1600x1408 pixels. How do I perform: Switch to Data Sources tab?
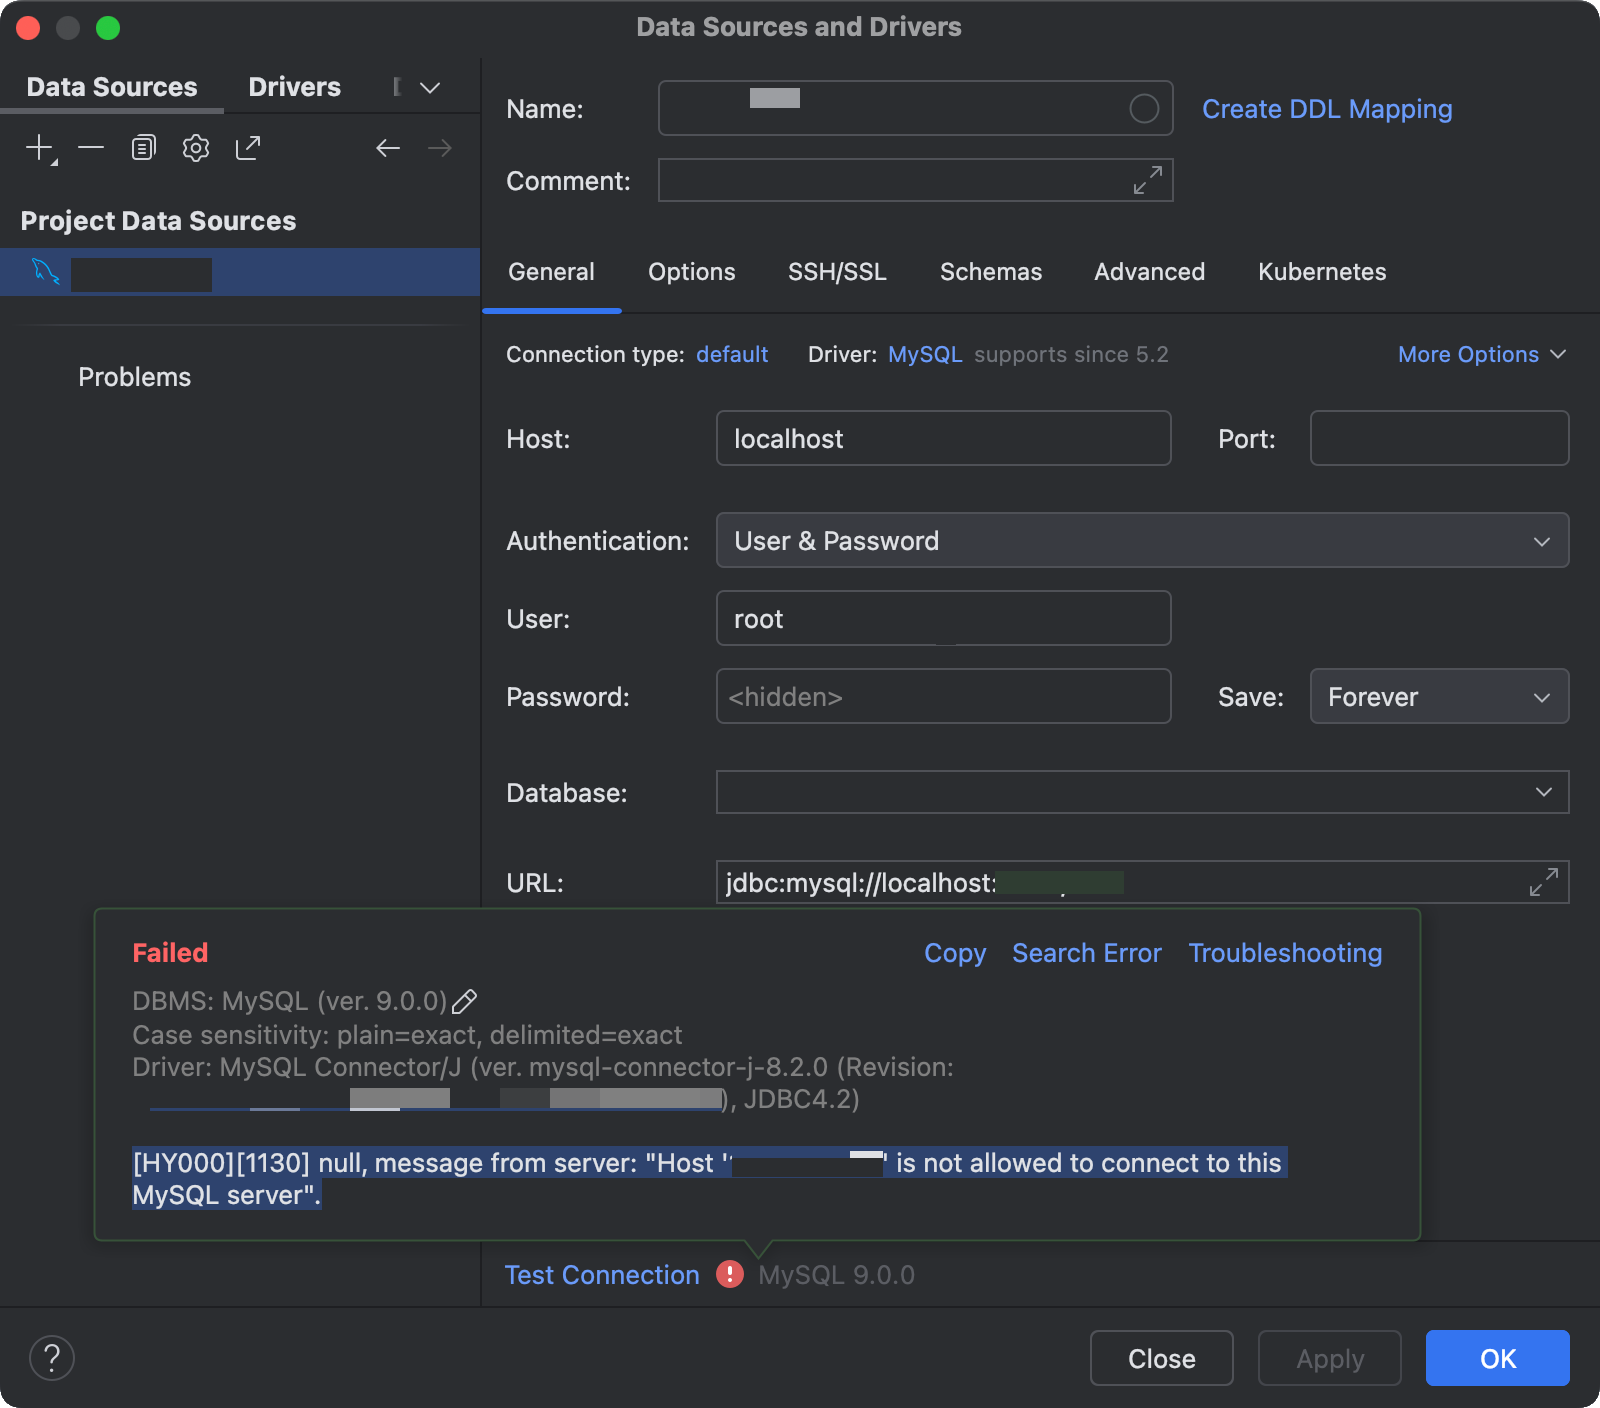click(112, 87)
